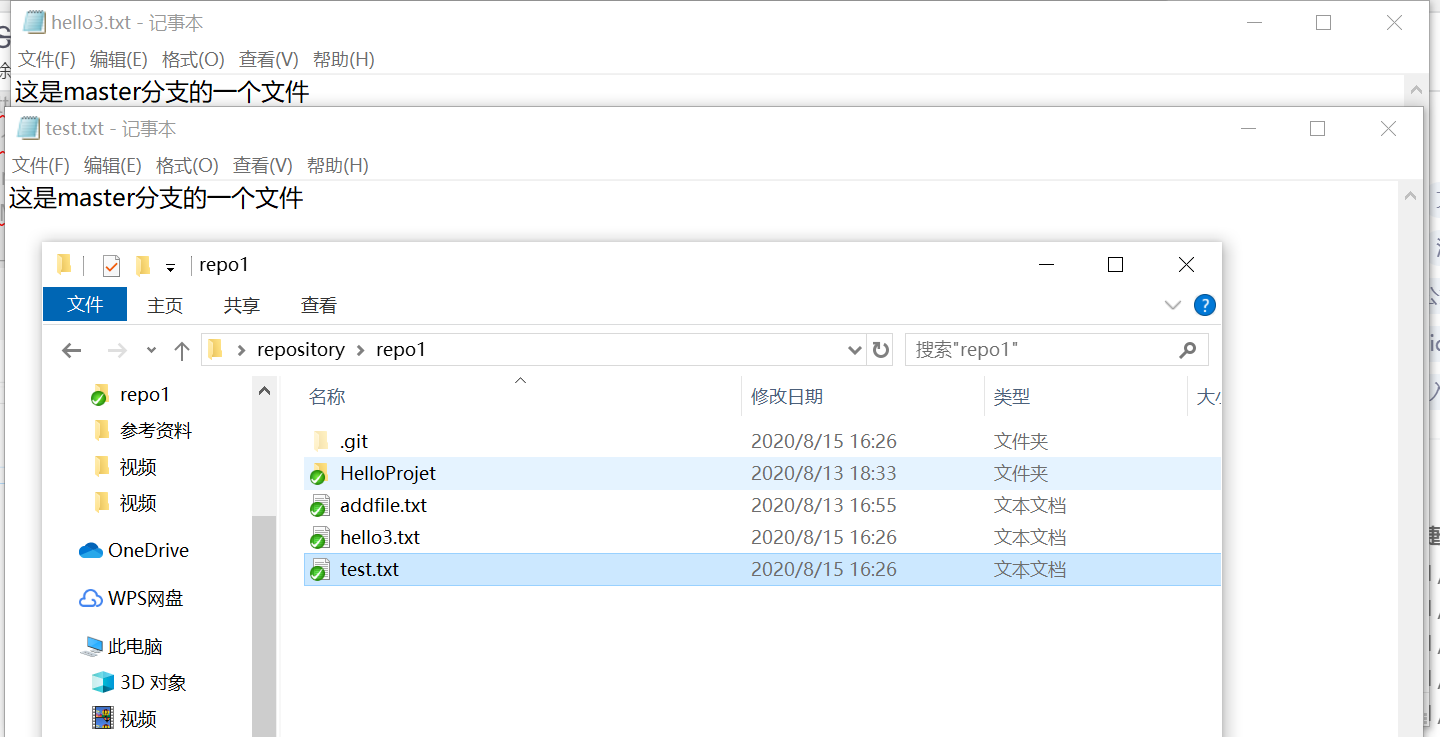Click the test.txt Notepad title icon
1440x737 pixels.
pos(28,128)
